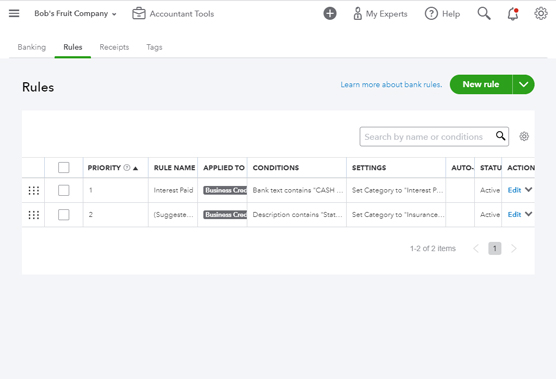
Task: Click magnifier icon inside rules search box
Action: point(500,136)
